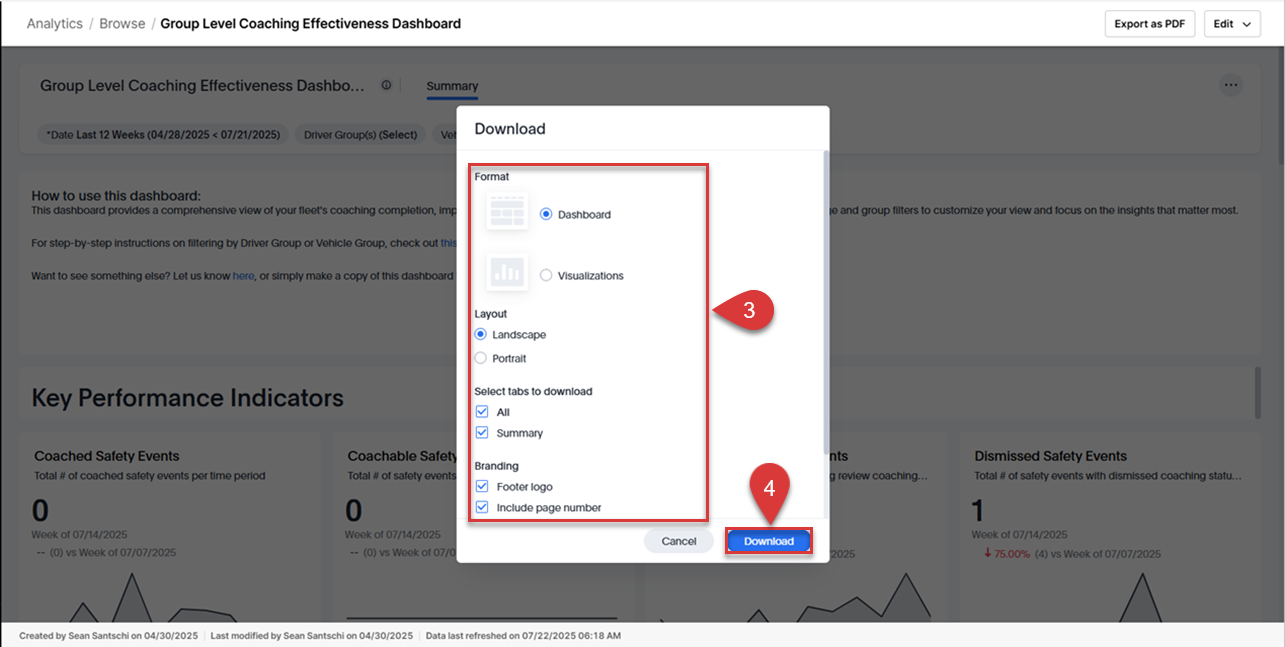
Task: Click the Download confirmation button
Action: coord(768,540)
